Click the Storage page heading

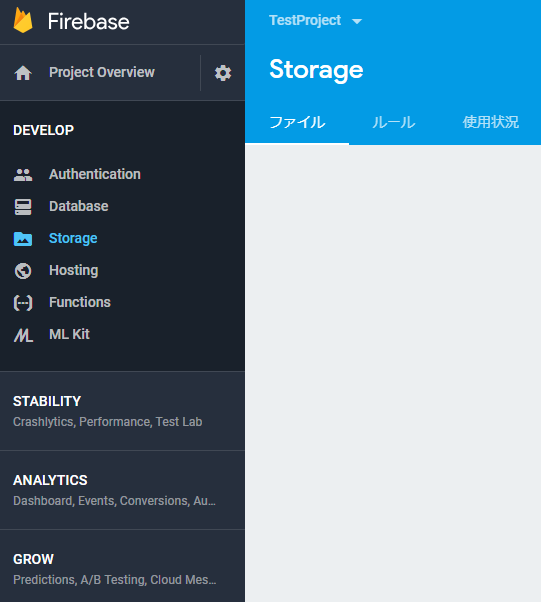[x=316, y=70]
